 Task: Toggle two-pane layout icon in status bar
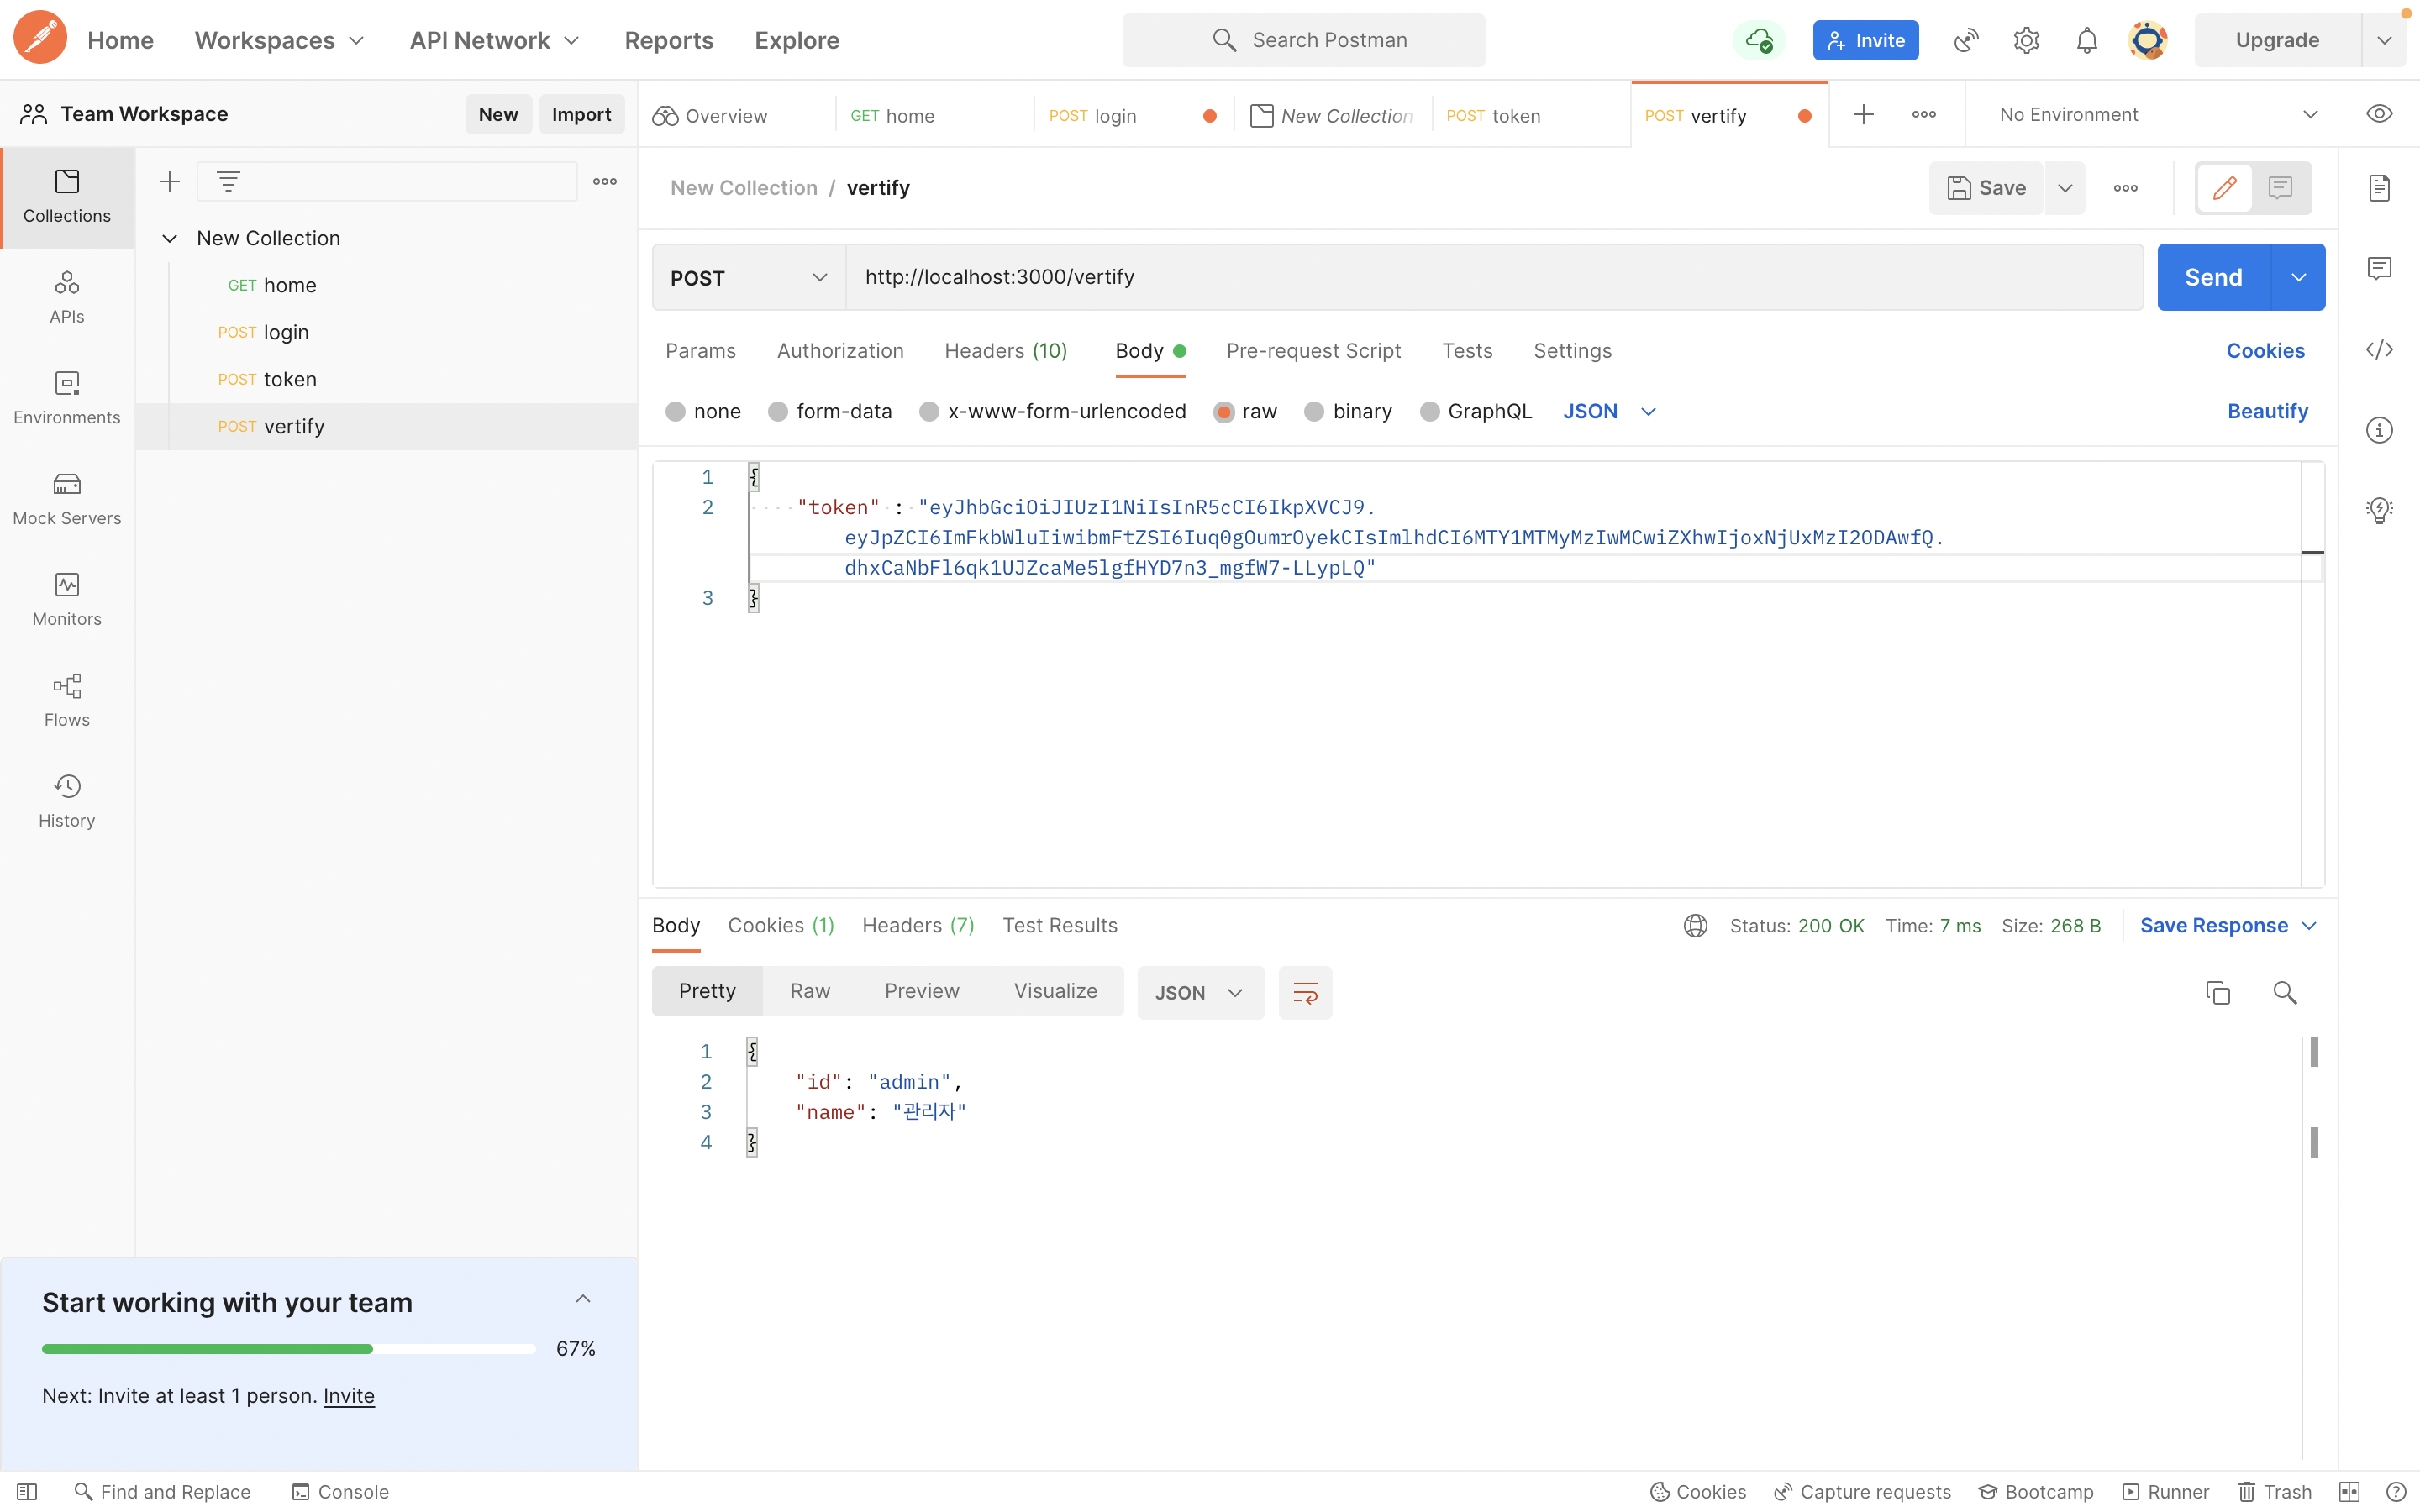click(2350, 1491)
